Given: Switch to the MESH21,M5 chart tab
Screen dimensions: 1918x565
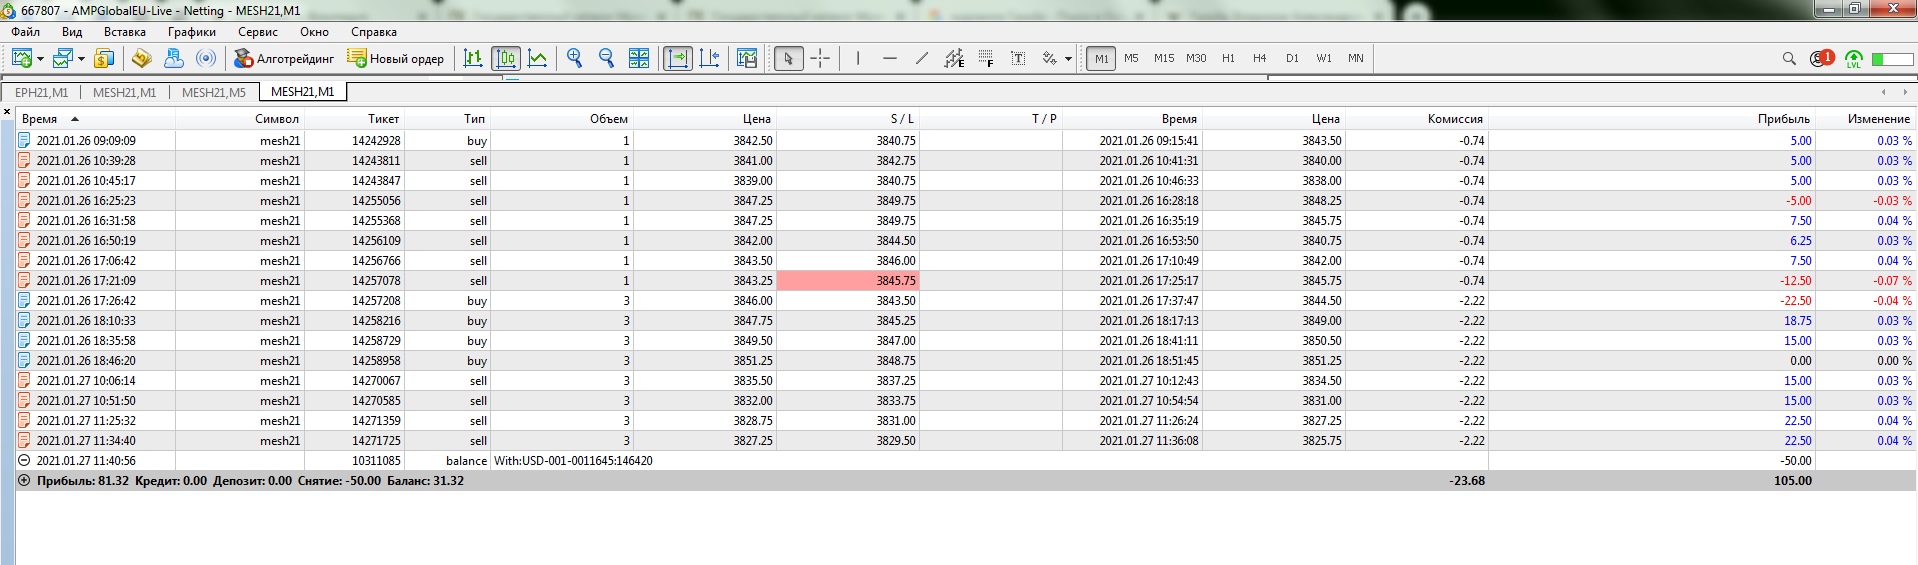Looking at the screenshot, I should coord(214,92).
